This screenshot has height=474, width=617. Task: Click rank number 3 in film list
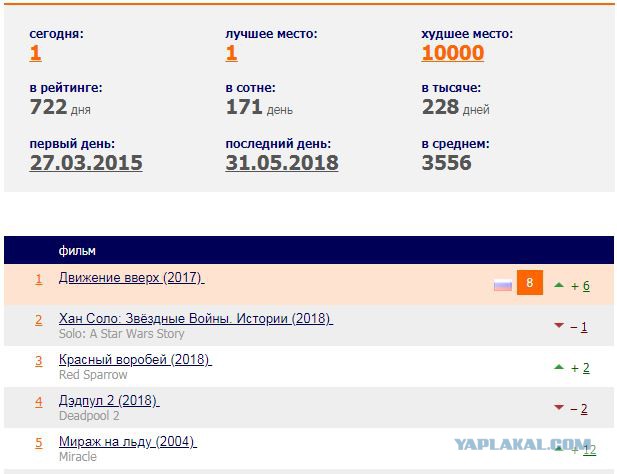tap(39, 361)
